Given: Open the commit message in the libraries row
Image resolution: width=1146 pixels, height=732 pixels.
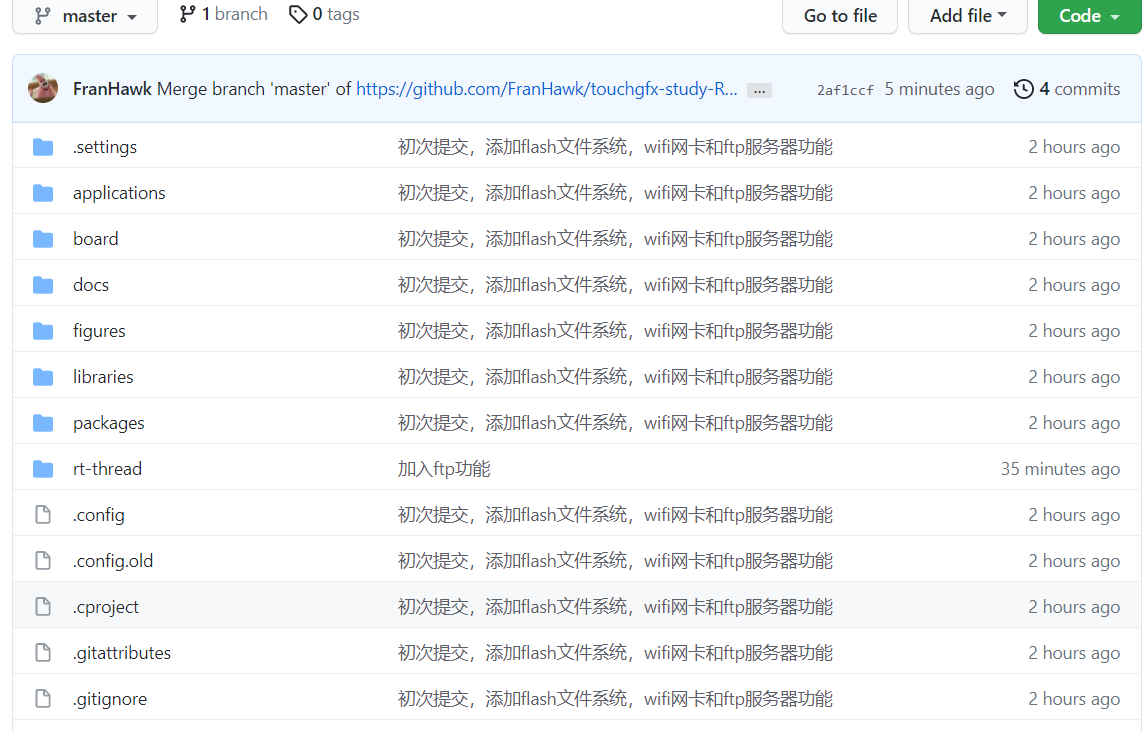Looking at the screenshot, I should point(615,377).
